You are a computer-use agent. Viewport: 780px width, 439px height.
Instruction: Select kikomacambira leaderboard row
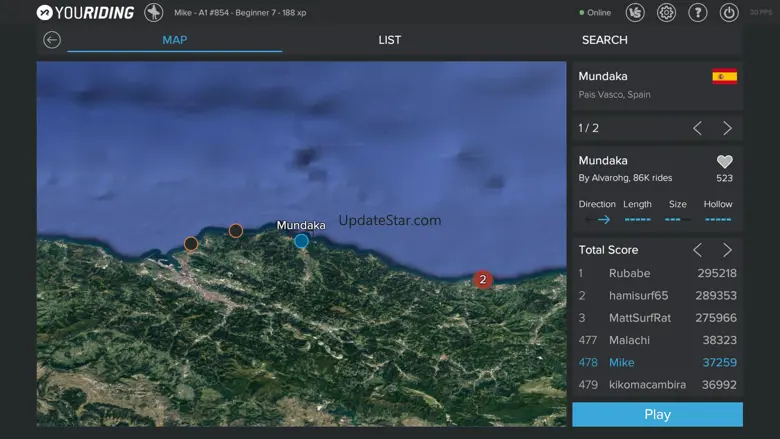pyautogui.click(x=657, y=385)
